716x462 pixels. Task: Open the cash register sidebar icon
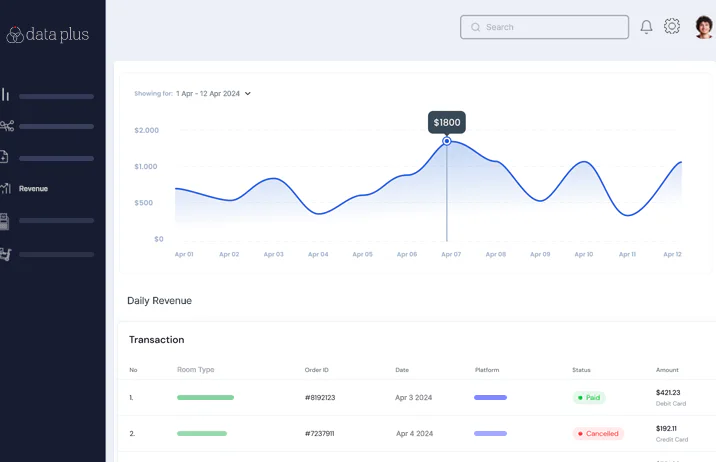5,221
